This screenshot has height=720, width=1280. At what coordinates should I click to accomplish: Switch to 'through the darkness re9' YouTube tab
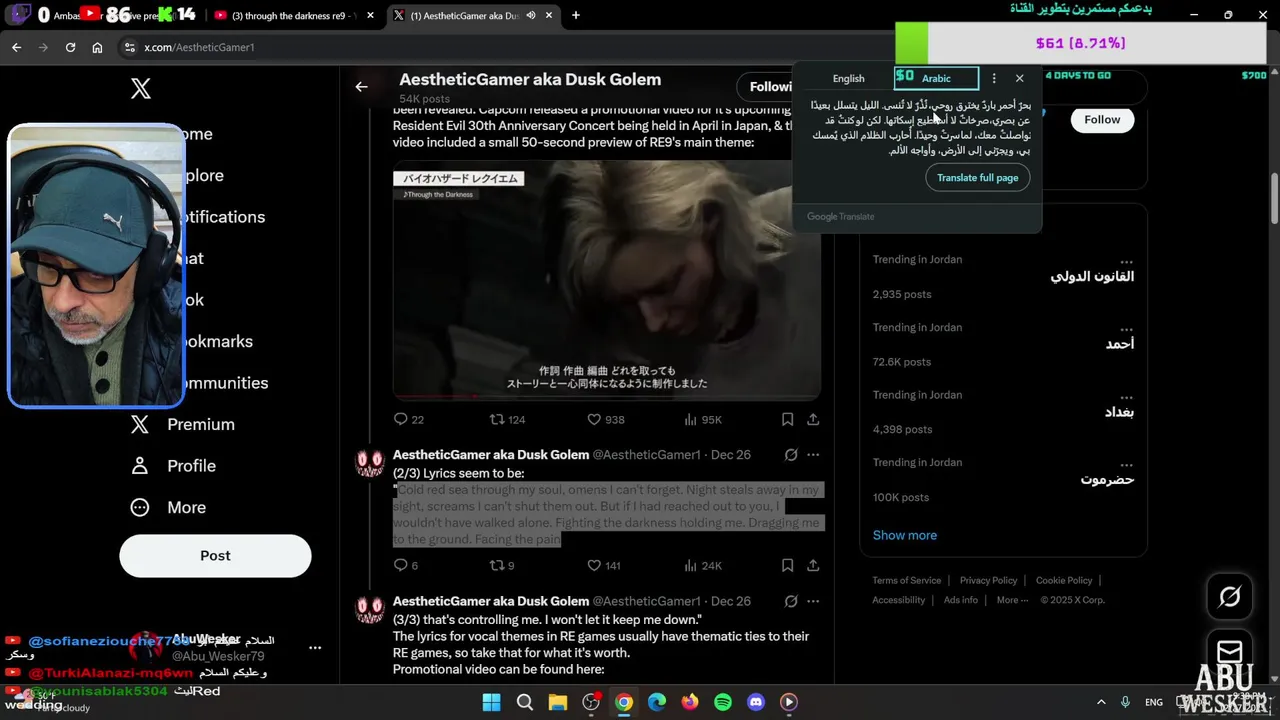click(x=293, y=15)
